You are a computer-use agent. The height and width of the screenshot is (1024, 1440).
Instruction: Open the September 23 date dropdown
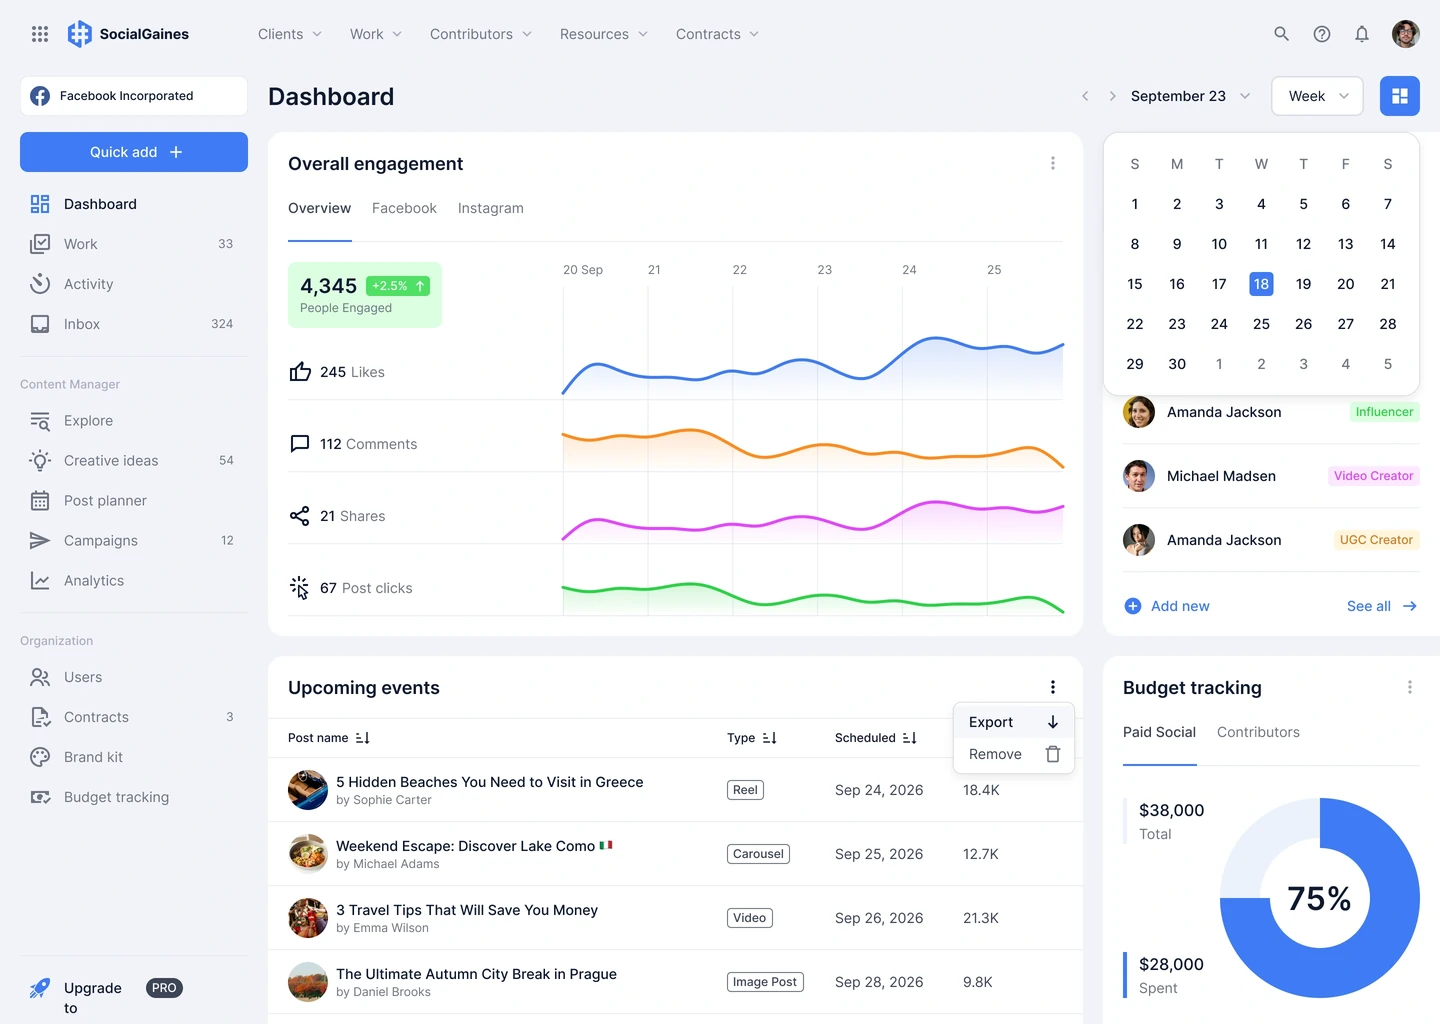[1190, 96]
